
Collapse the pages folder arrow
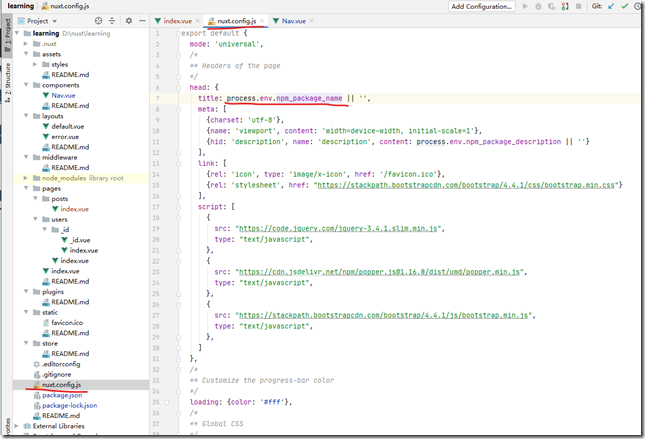point(26,188)
